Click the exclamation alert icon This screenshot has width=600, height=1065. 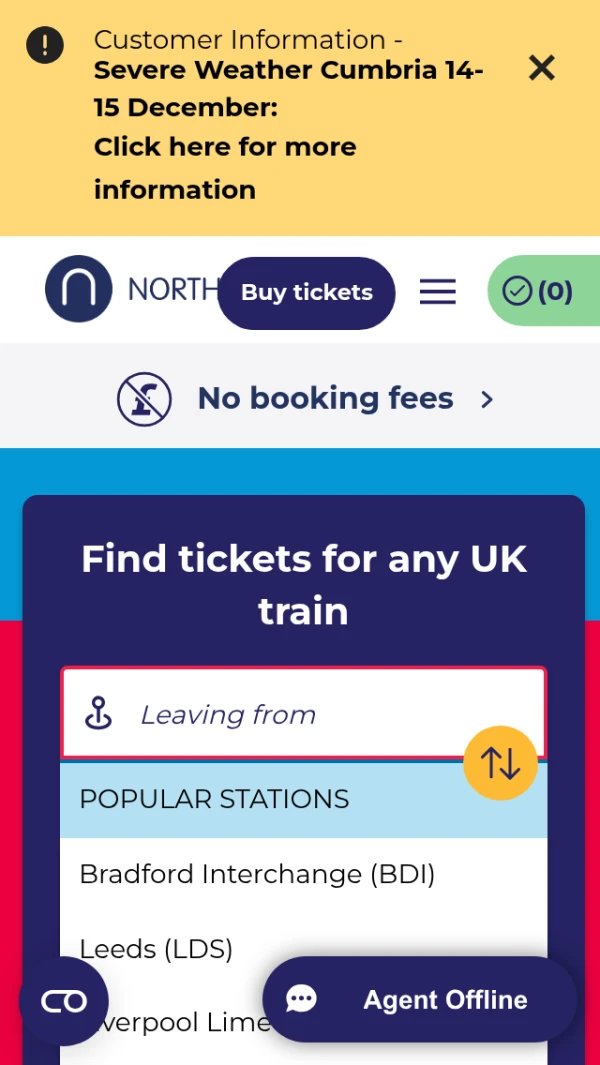click(x=45, y=45)
